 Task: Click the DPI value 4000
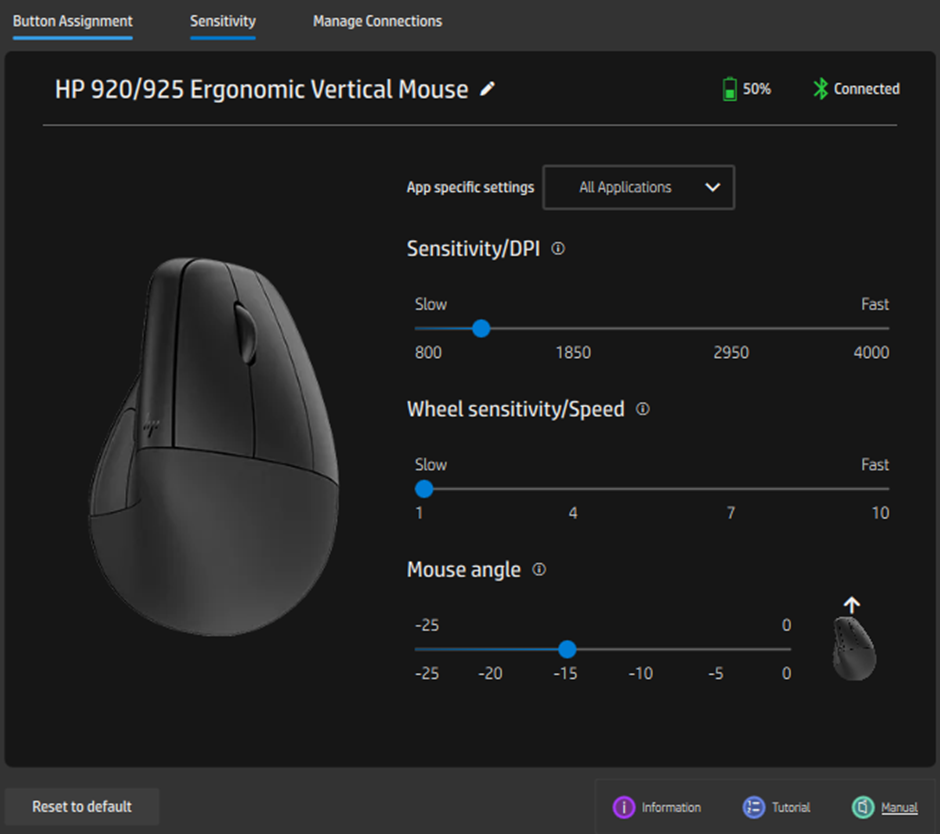871,353
